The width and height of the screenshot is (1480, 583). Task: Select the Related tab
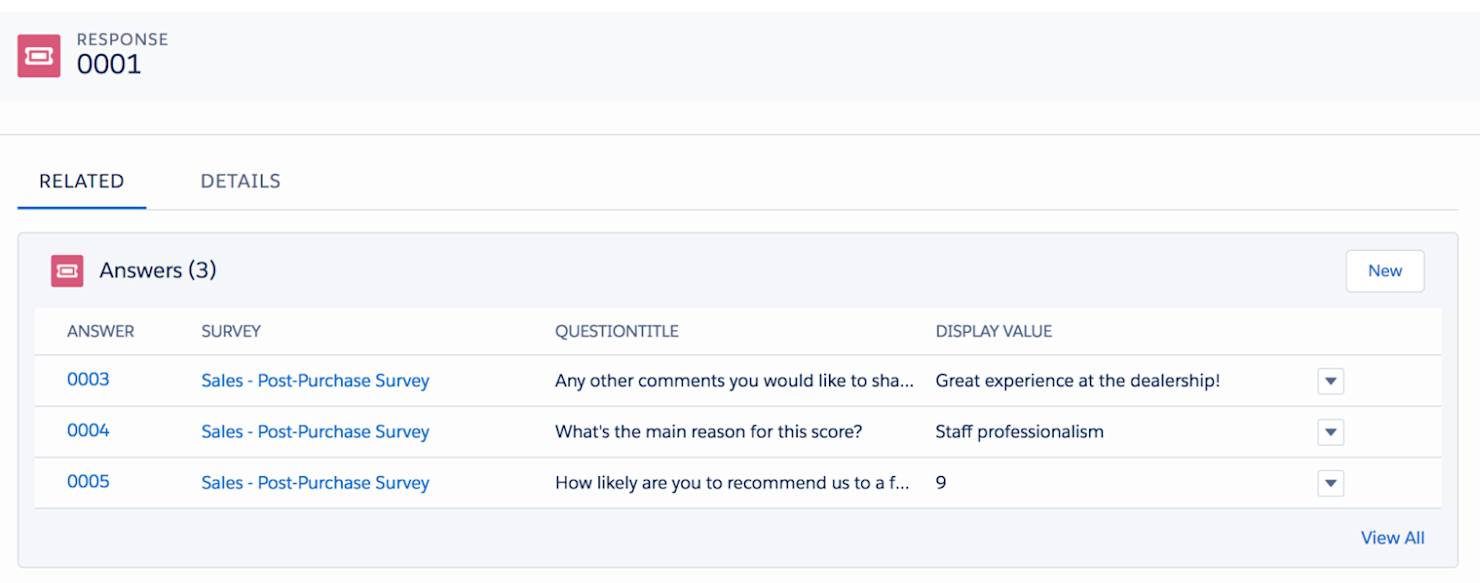point(82,181)
